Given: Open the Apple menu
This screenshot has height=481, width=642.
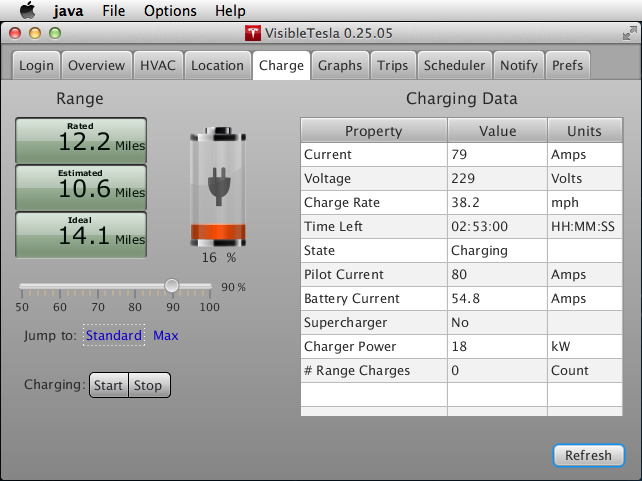Looking at the screenshot, I should click(27, 10).
